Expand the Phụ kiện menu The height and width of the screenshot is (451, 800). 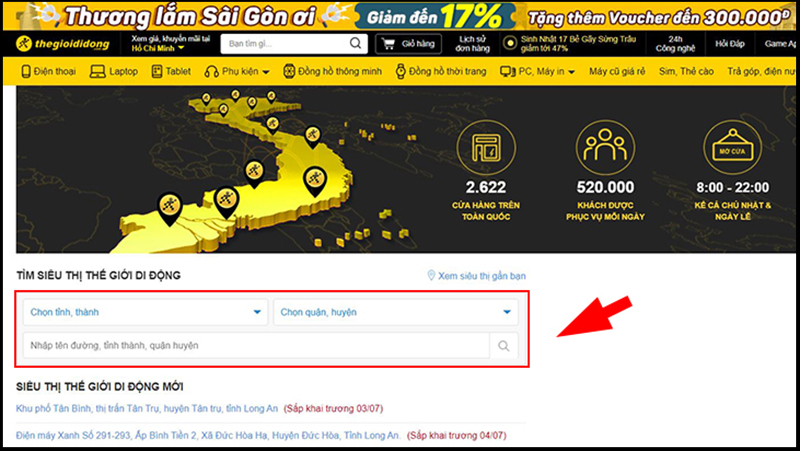point(237,71)
